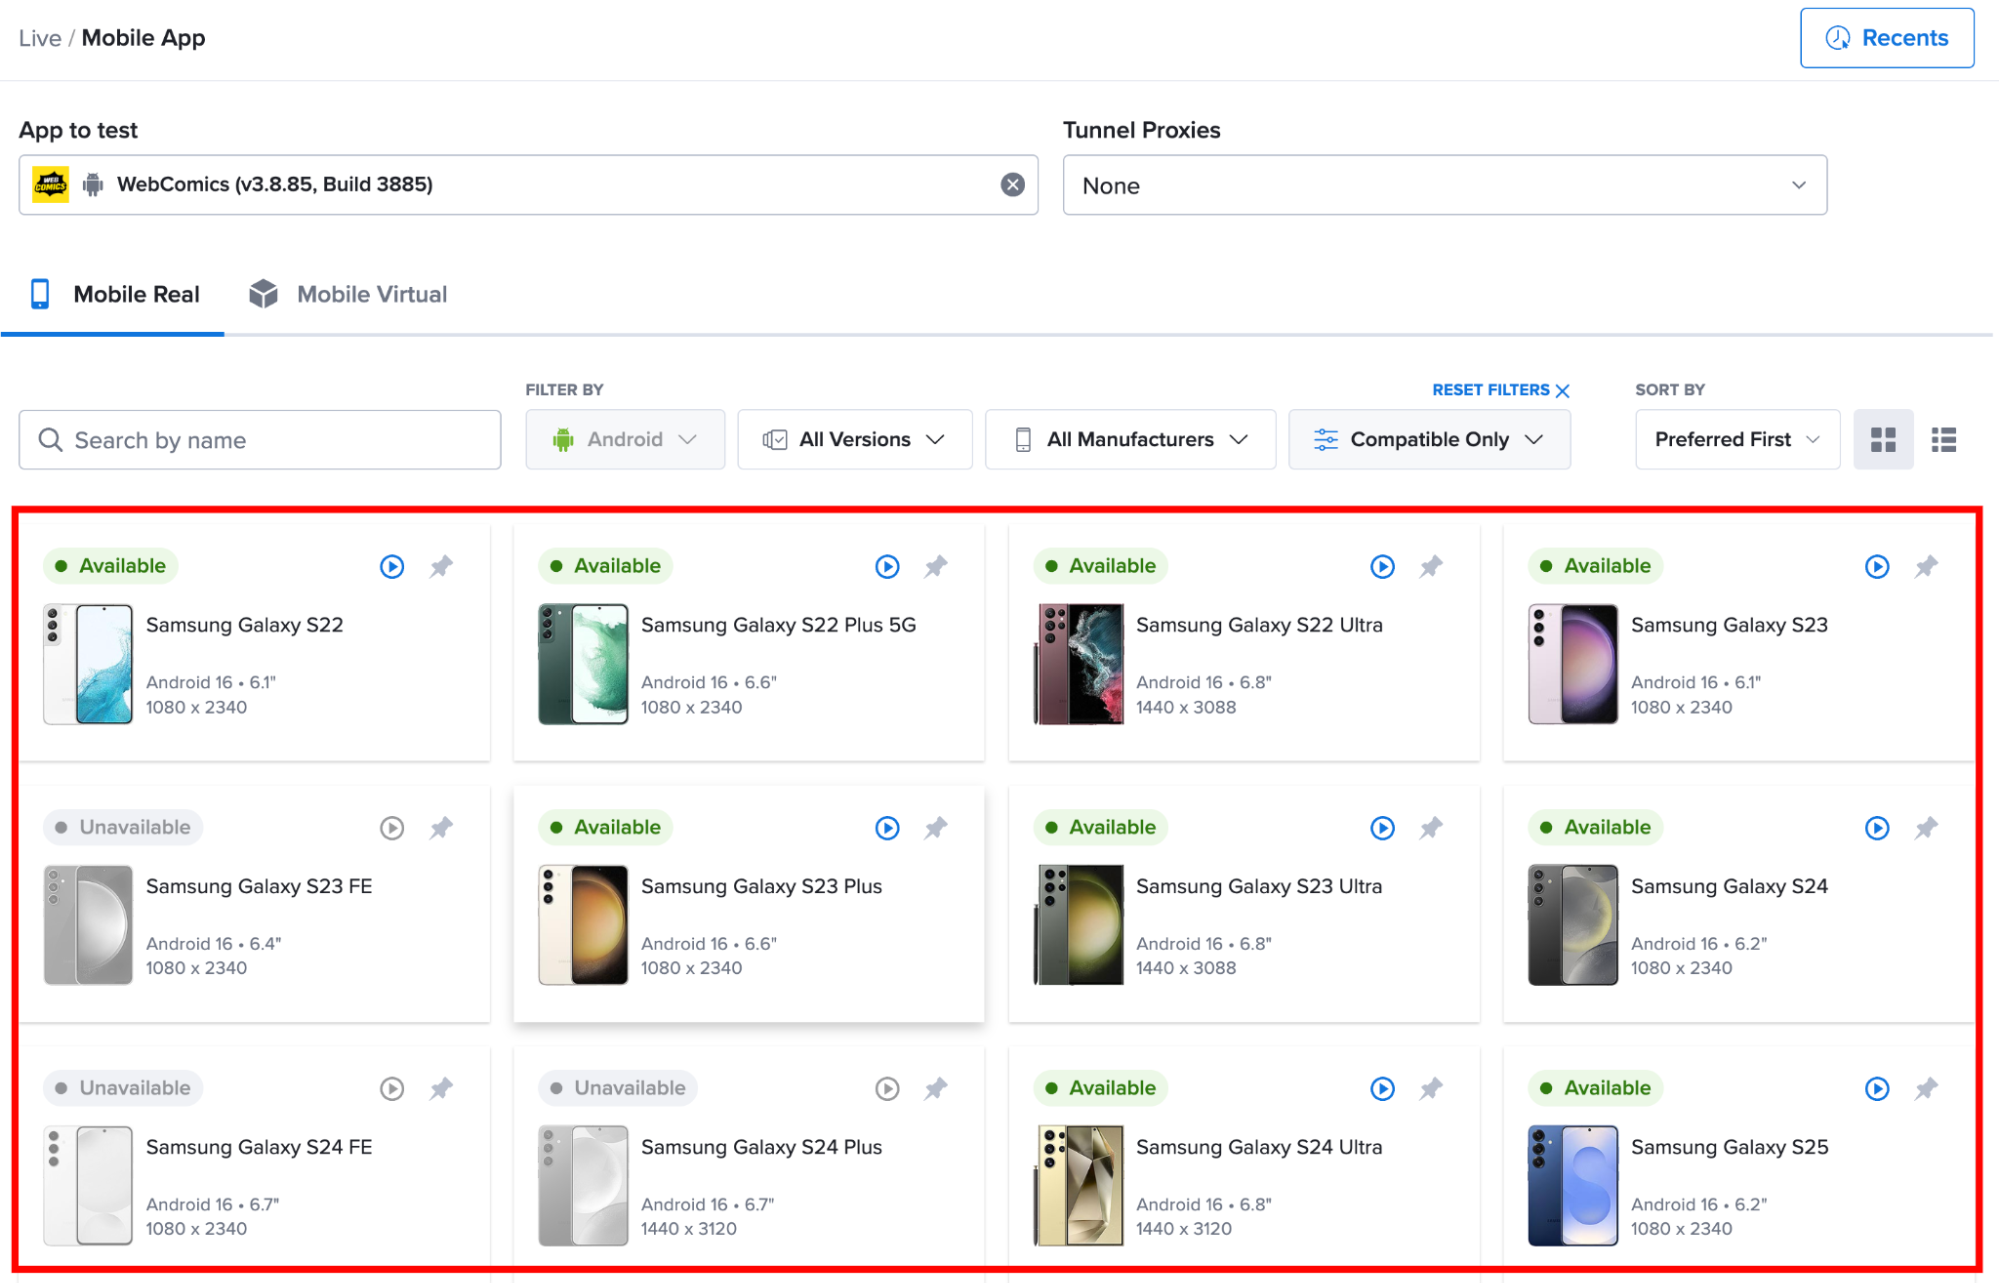Launch session on Samsung Galaxy S22

click(x=392, y=567)
